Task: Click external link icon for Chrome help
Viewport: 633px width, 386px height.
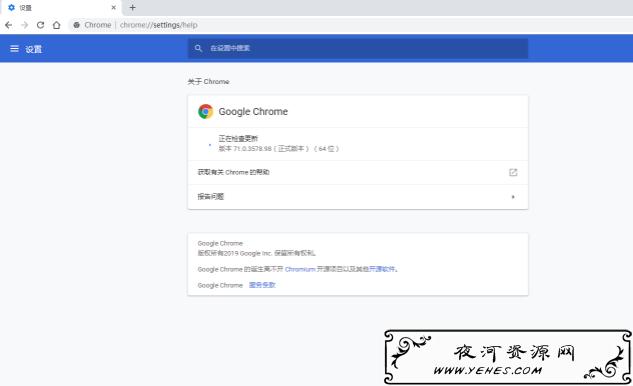Action: tap(513, 172)
